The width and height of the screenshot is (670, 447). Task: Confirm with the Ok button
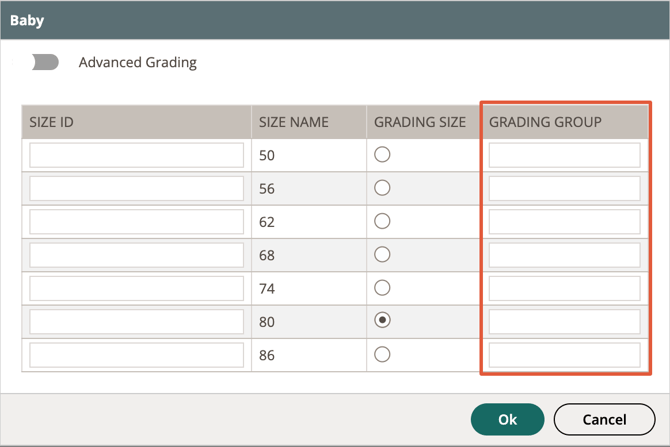pos(507,419)
